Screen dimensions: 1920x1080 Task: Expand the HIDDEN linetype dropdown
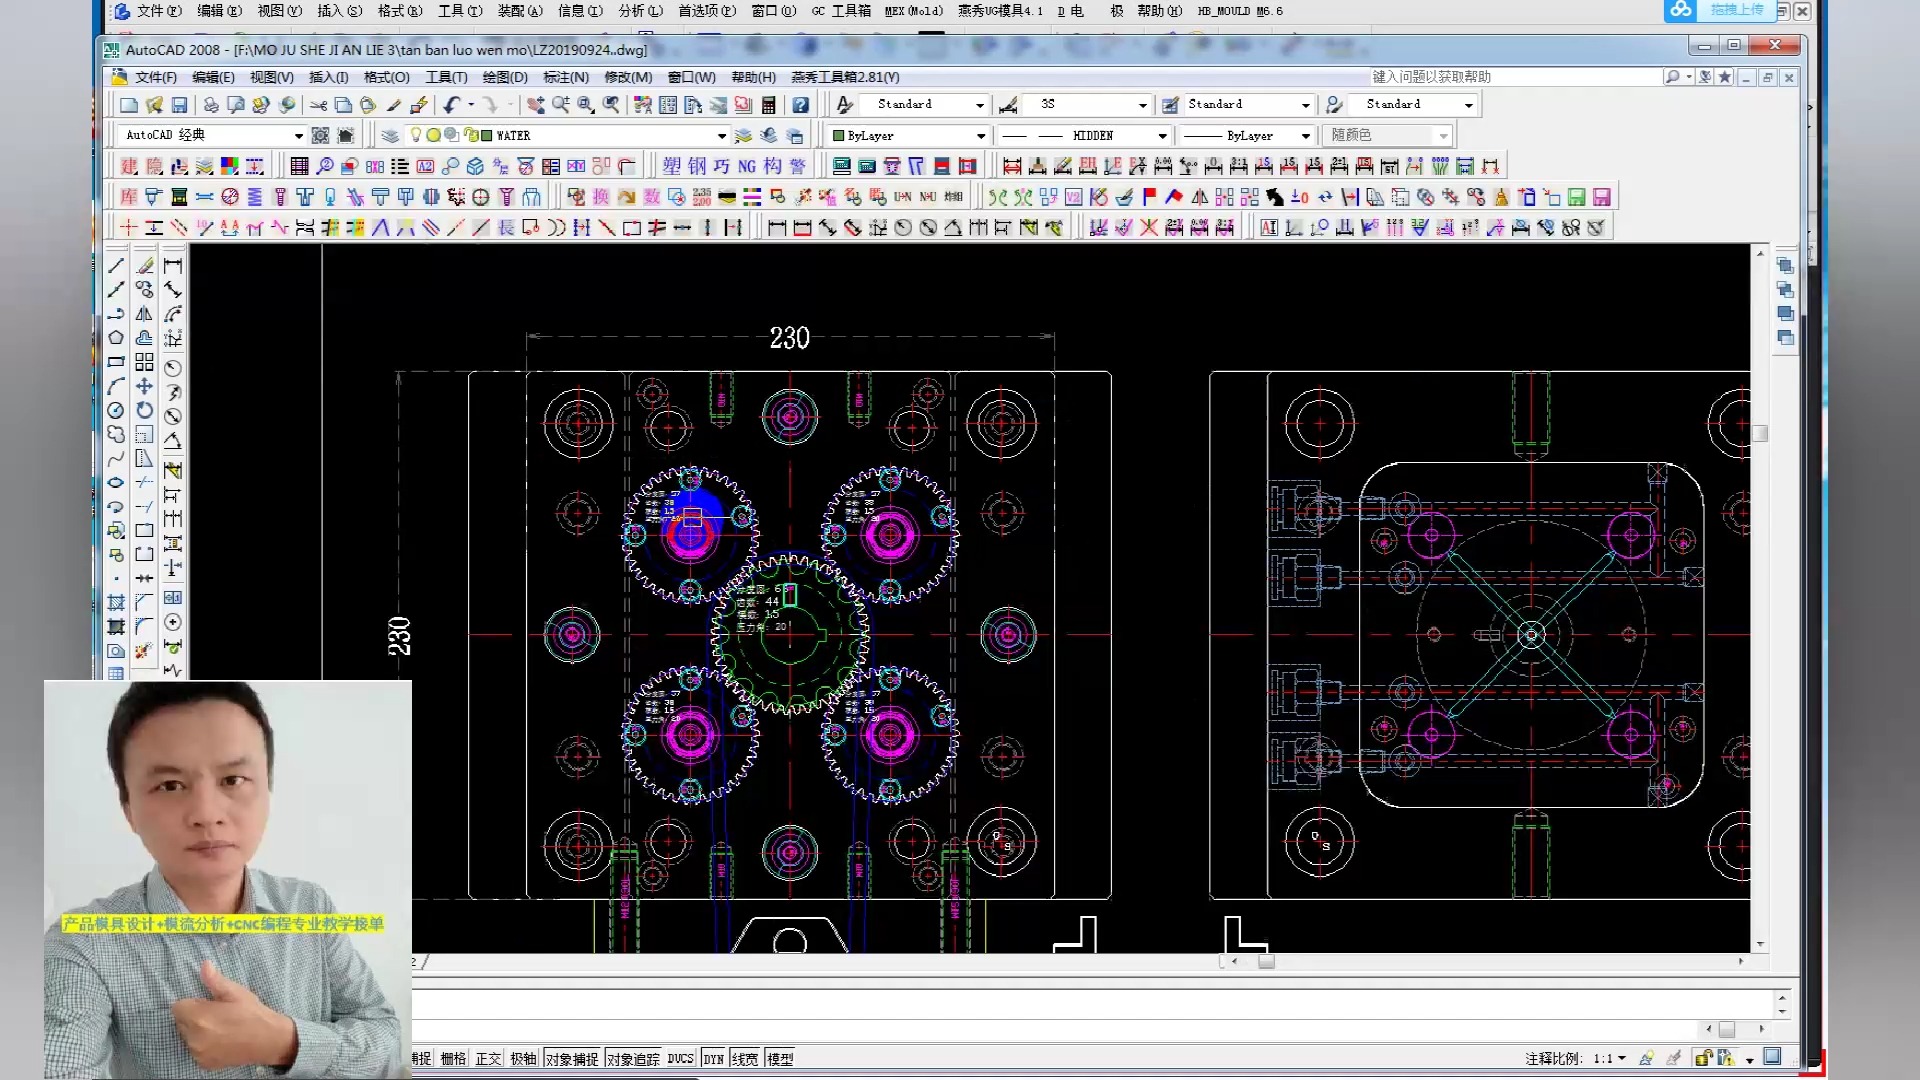click(x=1162, y=136)
